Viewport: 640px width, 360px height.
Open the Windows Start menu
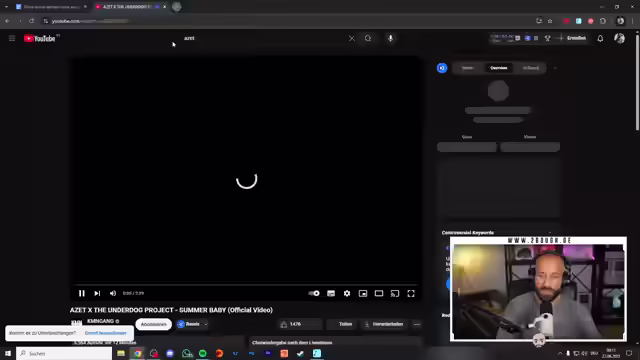pos(7,353)
